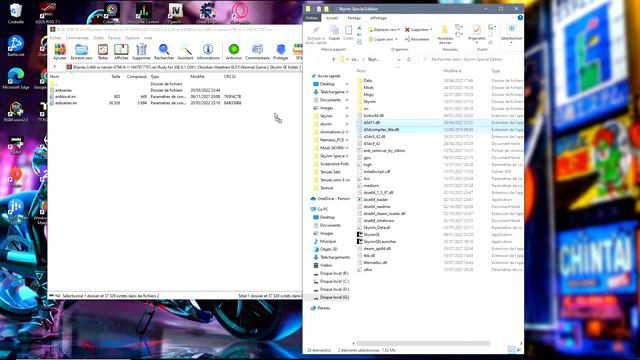Click the Rechercher magnifier icon in WinRAR
Image resolution: width=640 pixels, height=360 pixels.
(x=164, y=52)
